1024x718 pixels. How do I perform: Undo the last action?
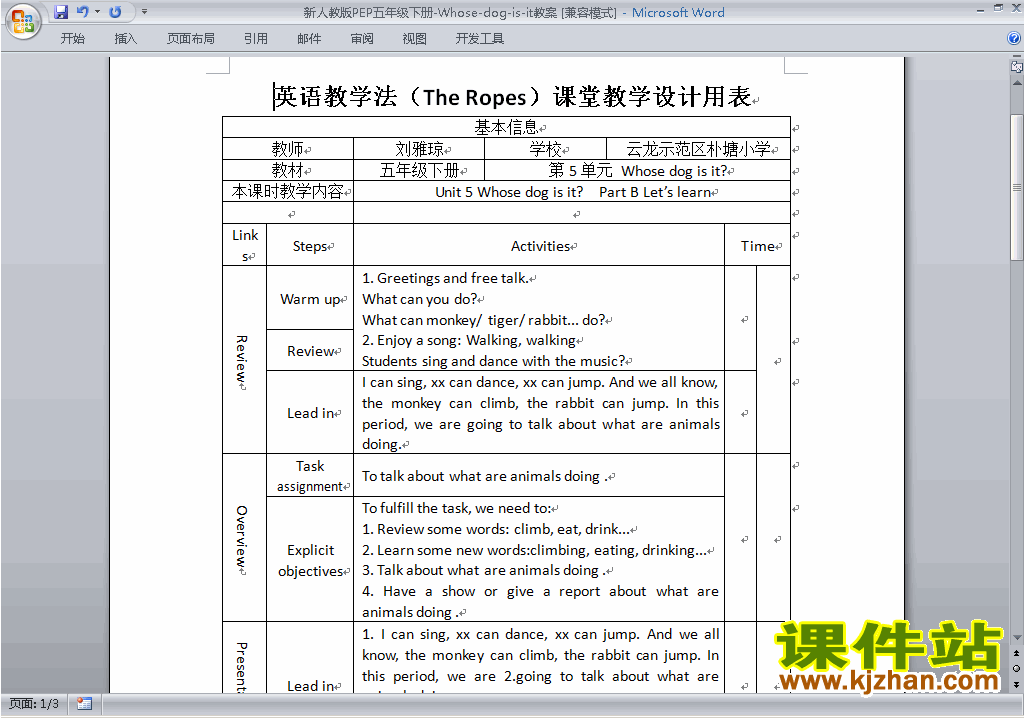coord(82,12)
